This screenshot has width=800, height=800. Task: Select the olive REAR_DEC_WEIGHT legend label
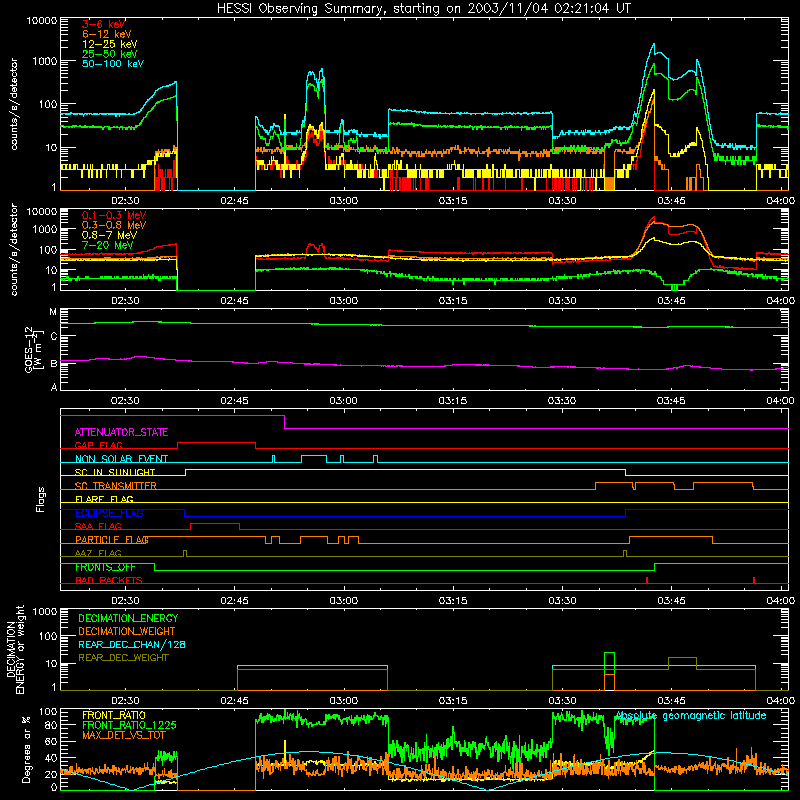click(x=123, y=658)
